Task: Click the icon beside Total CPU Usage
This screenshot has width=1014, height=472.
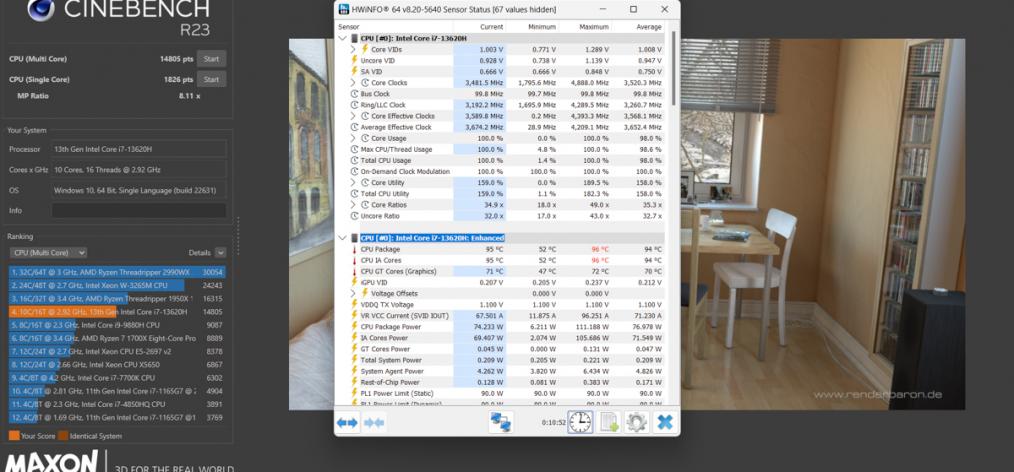Action: point(354,160)
